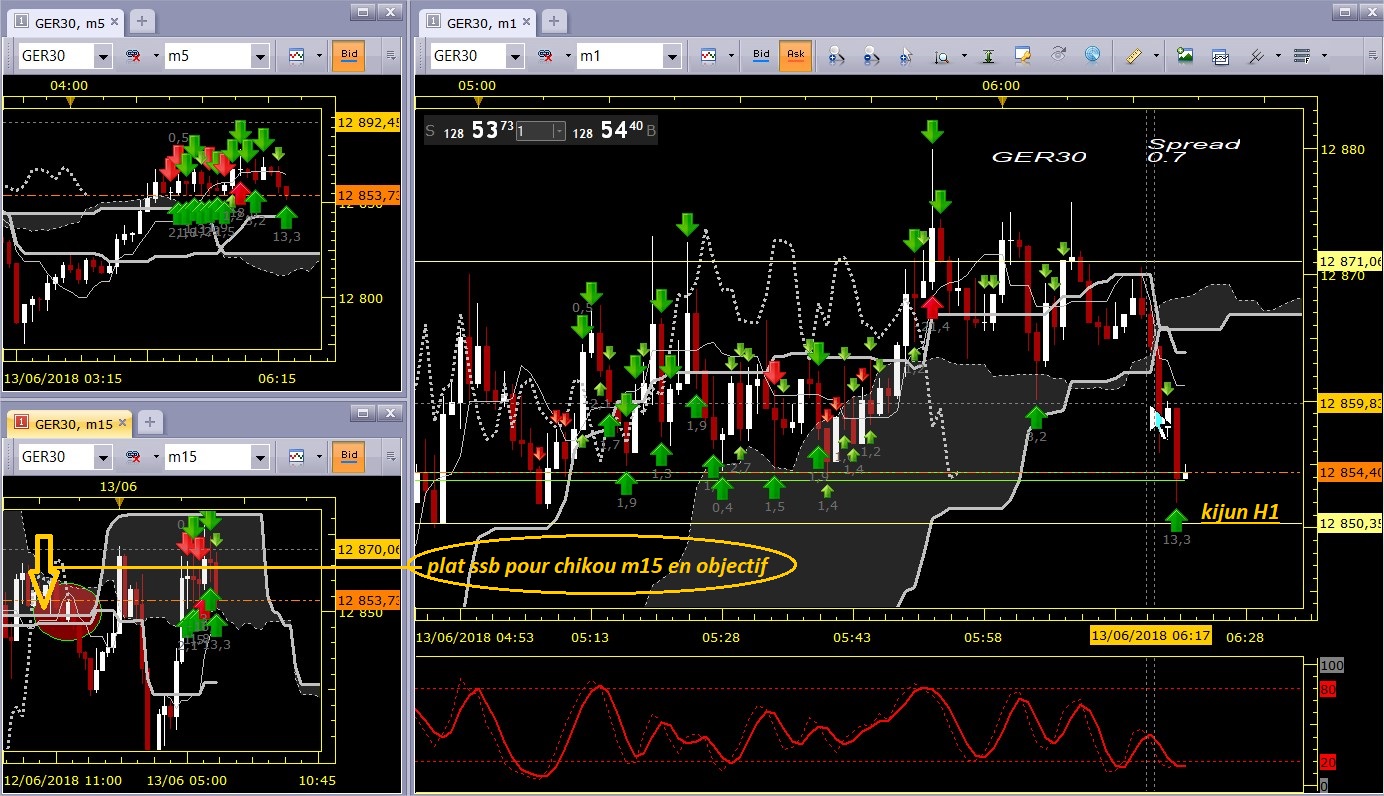Click the blue globe icon in m1 toolbar
Image resolution: width=1384 pixels, height=796 pixels.
click(x=1092, y=56)
